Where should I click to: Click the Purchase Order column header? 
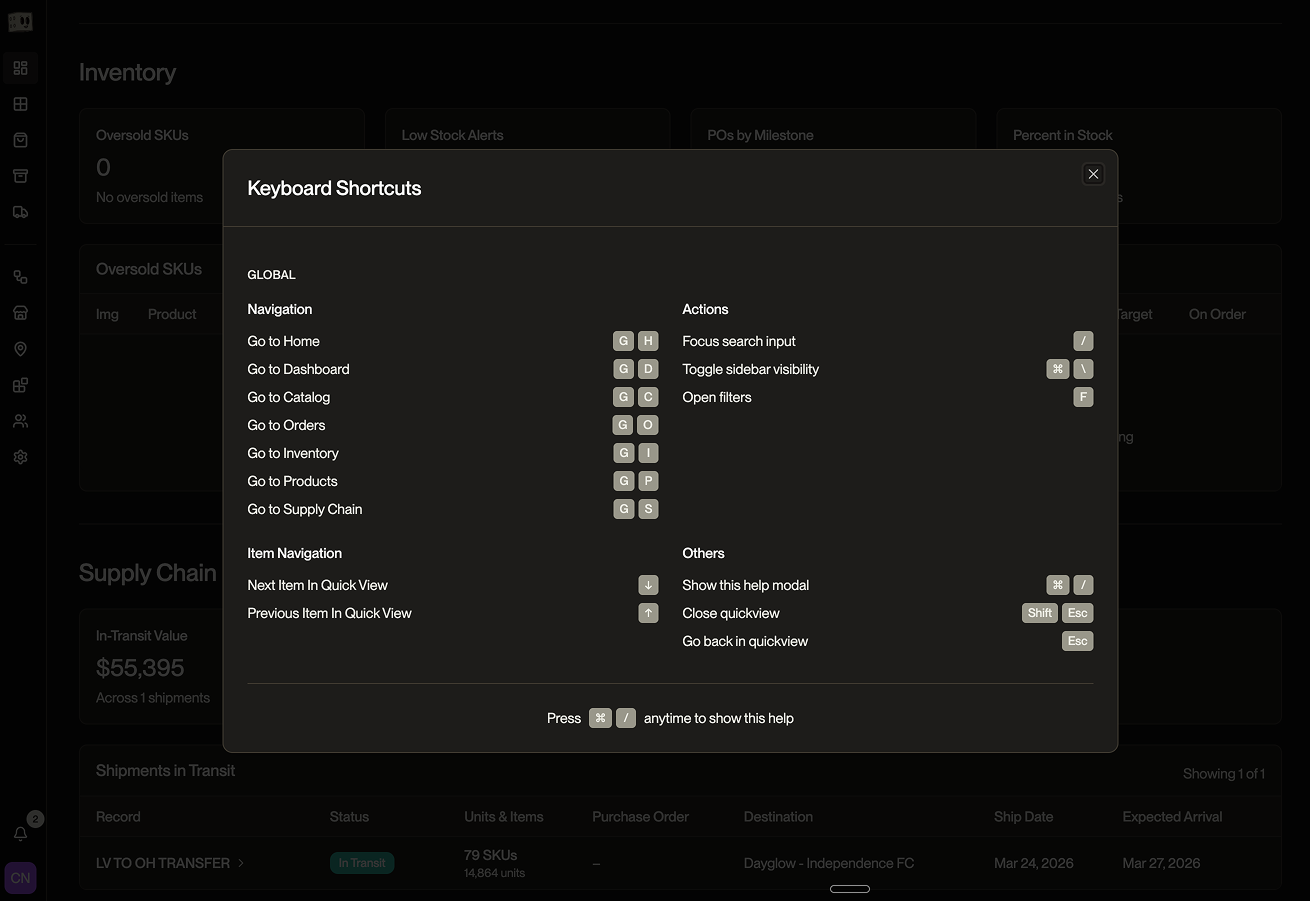pyautogui.click(x=640, y=817)
